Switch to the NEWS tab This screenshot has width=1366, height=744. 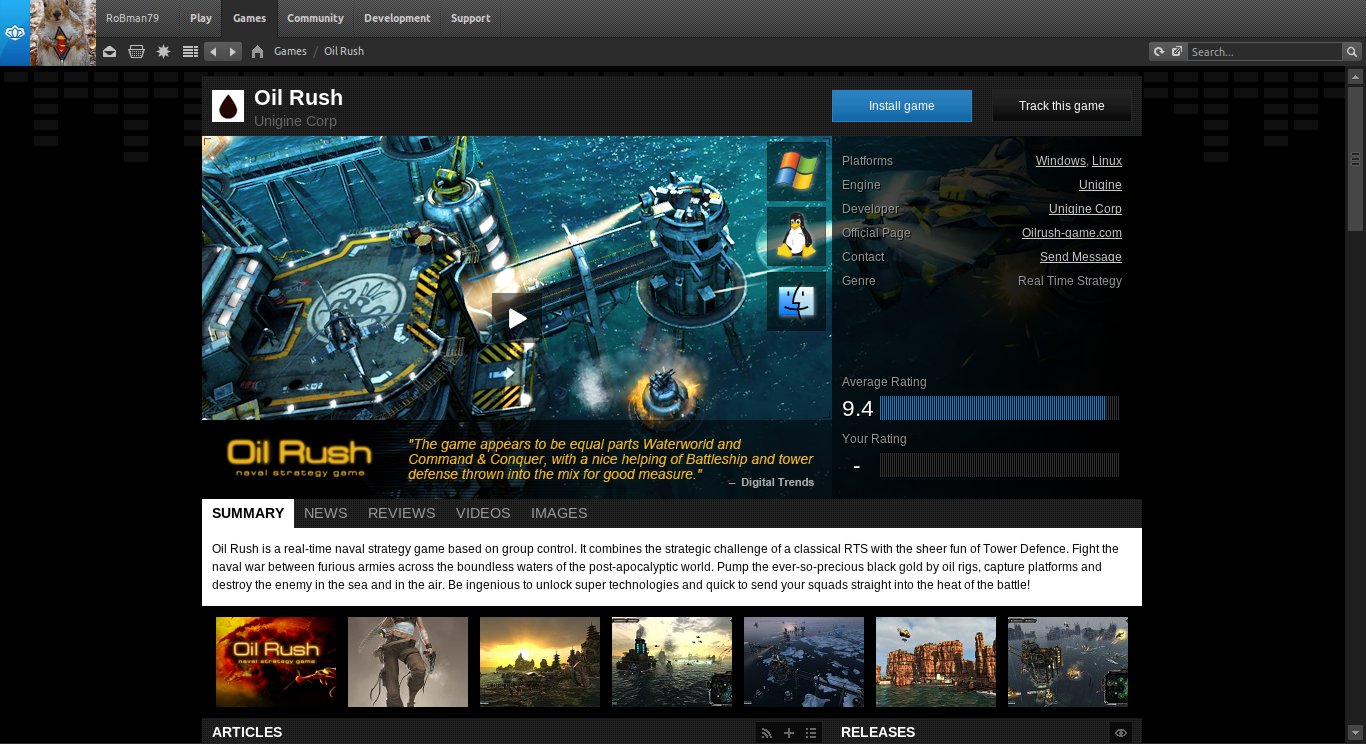pyautogui.click(x=326, y=513)
